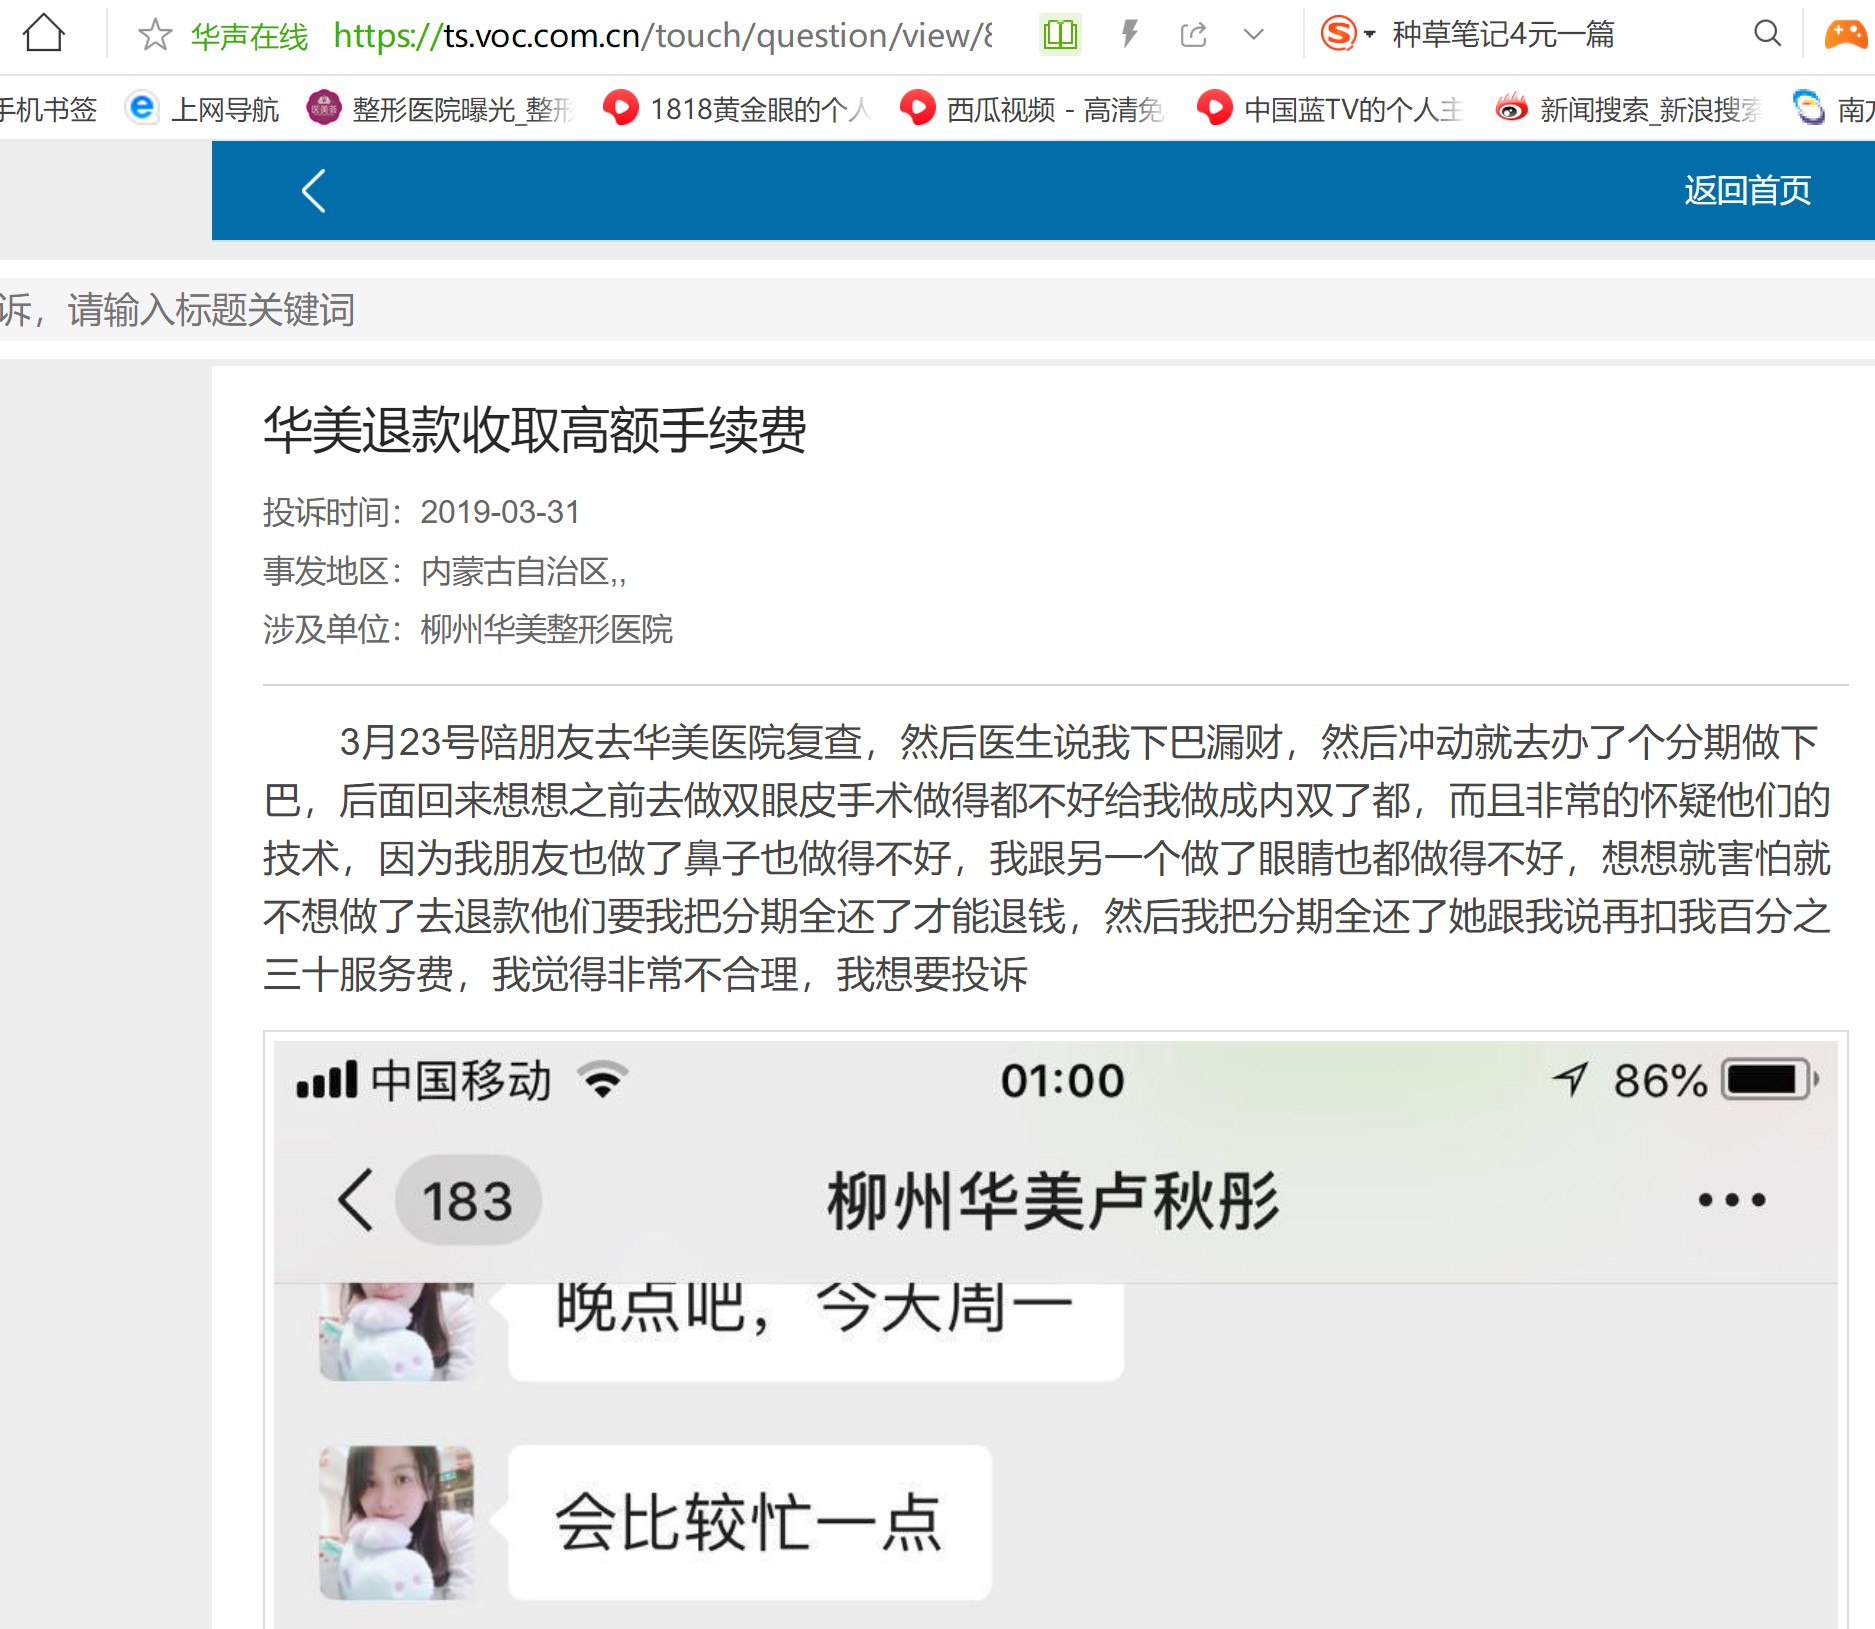Click the red play icon beside 中国蓝TV
The height and width of the screenshot is (1629, 1875).
point(1214,107)
